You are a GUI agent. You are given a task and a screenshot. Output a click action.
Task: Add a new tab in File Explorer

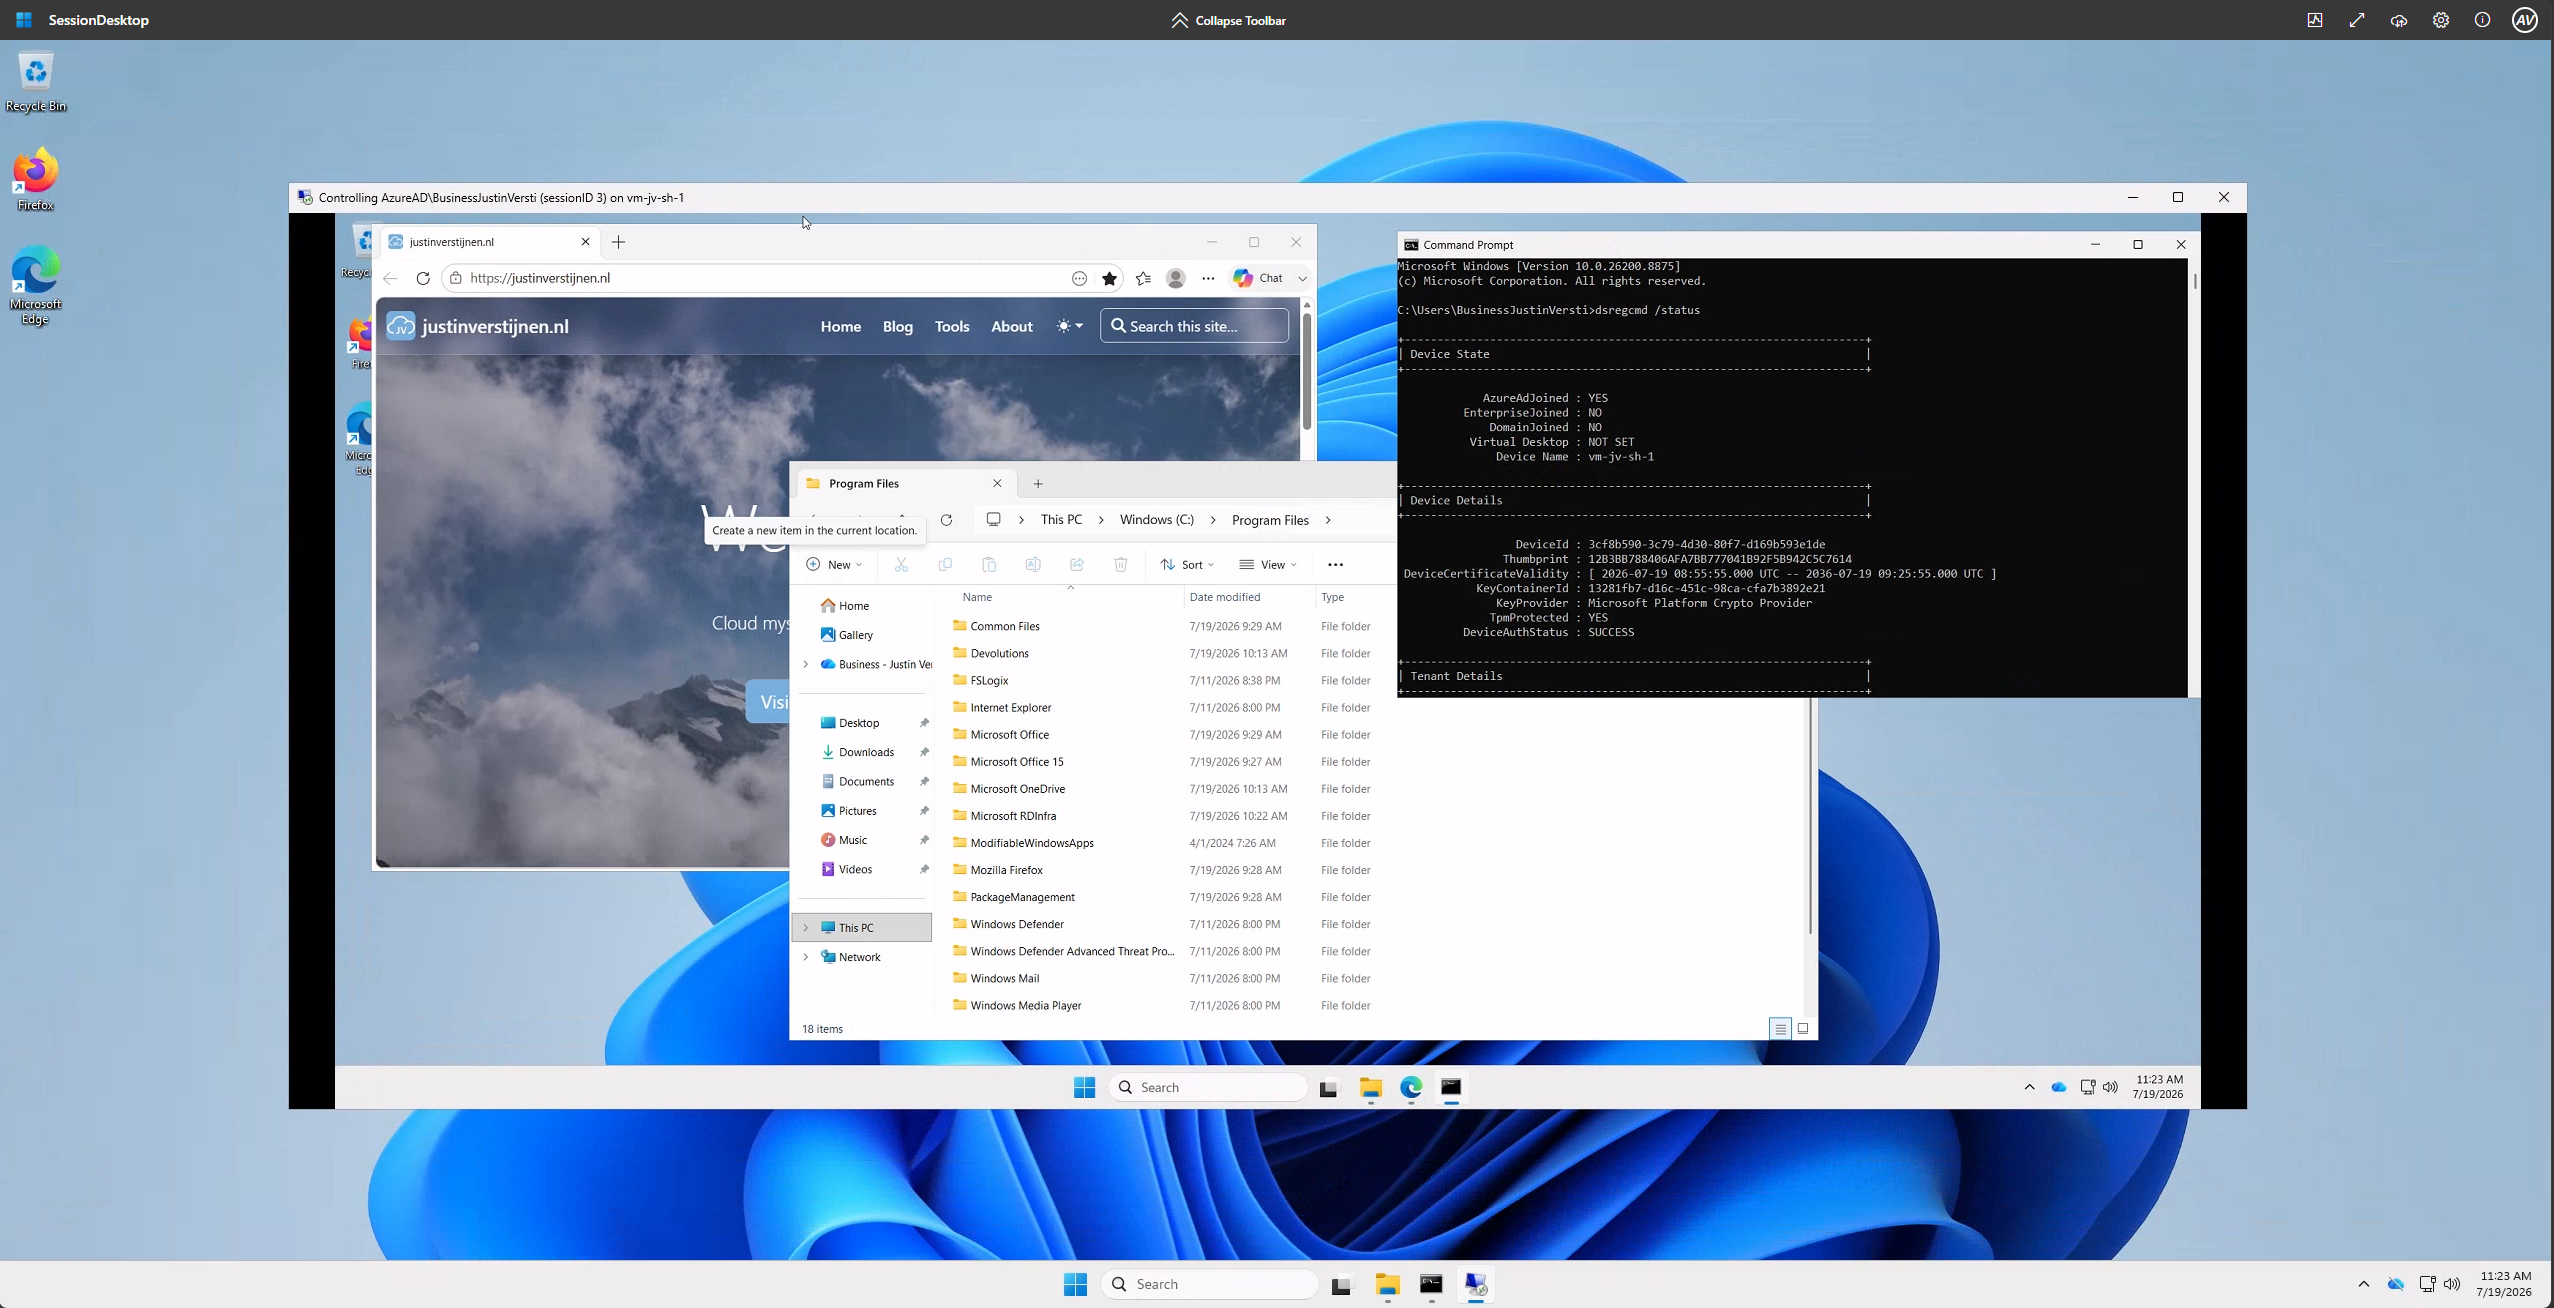(x=1038, y=484)
